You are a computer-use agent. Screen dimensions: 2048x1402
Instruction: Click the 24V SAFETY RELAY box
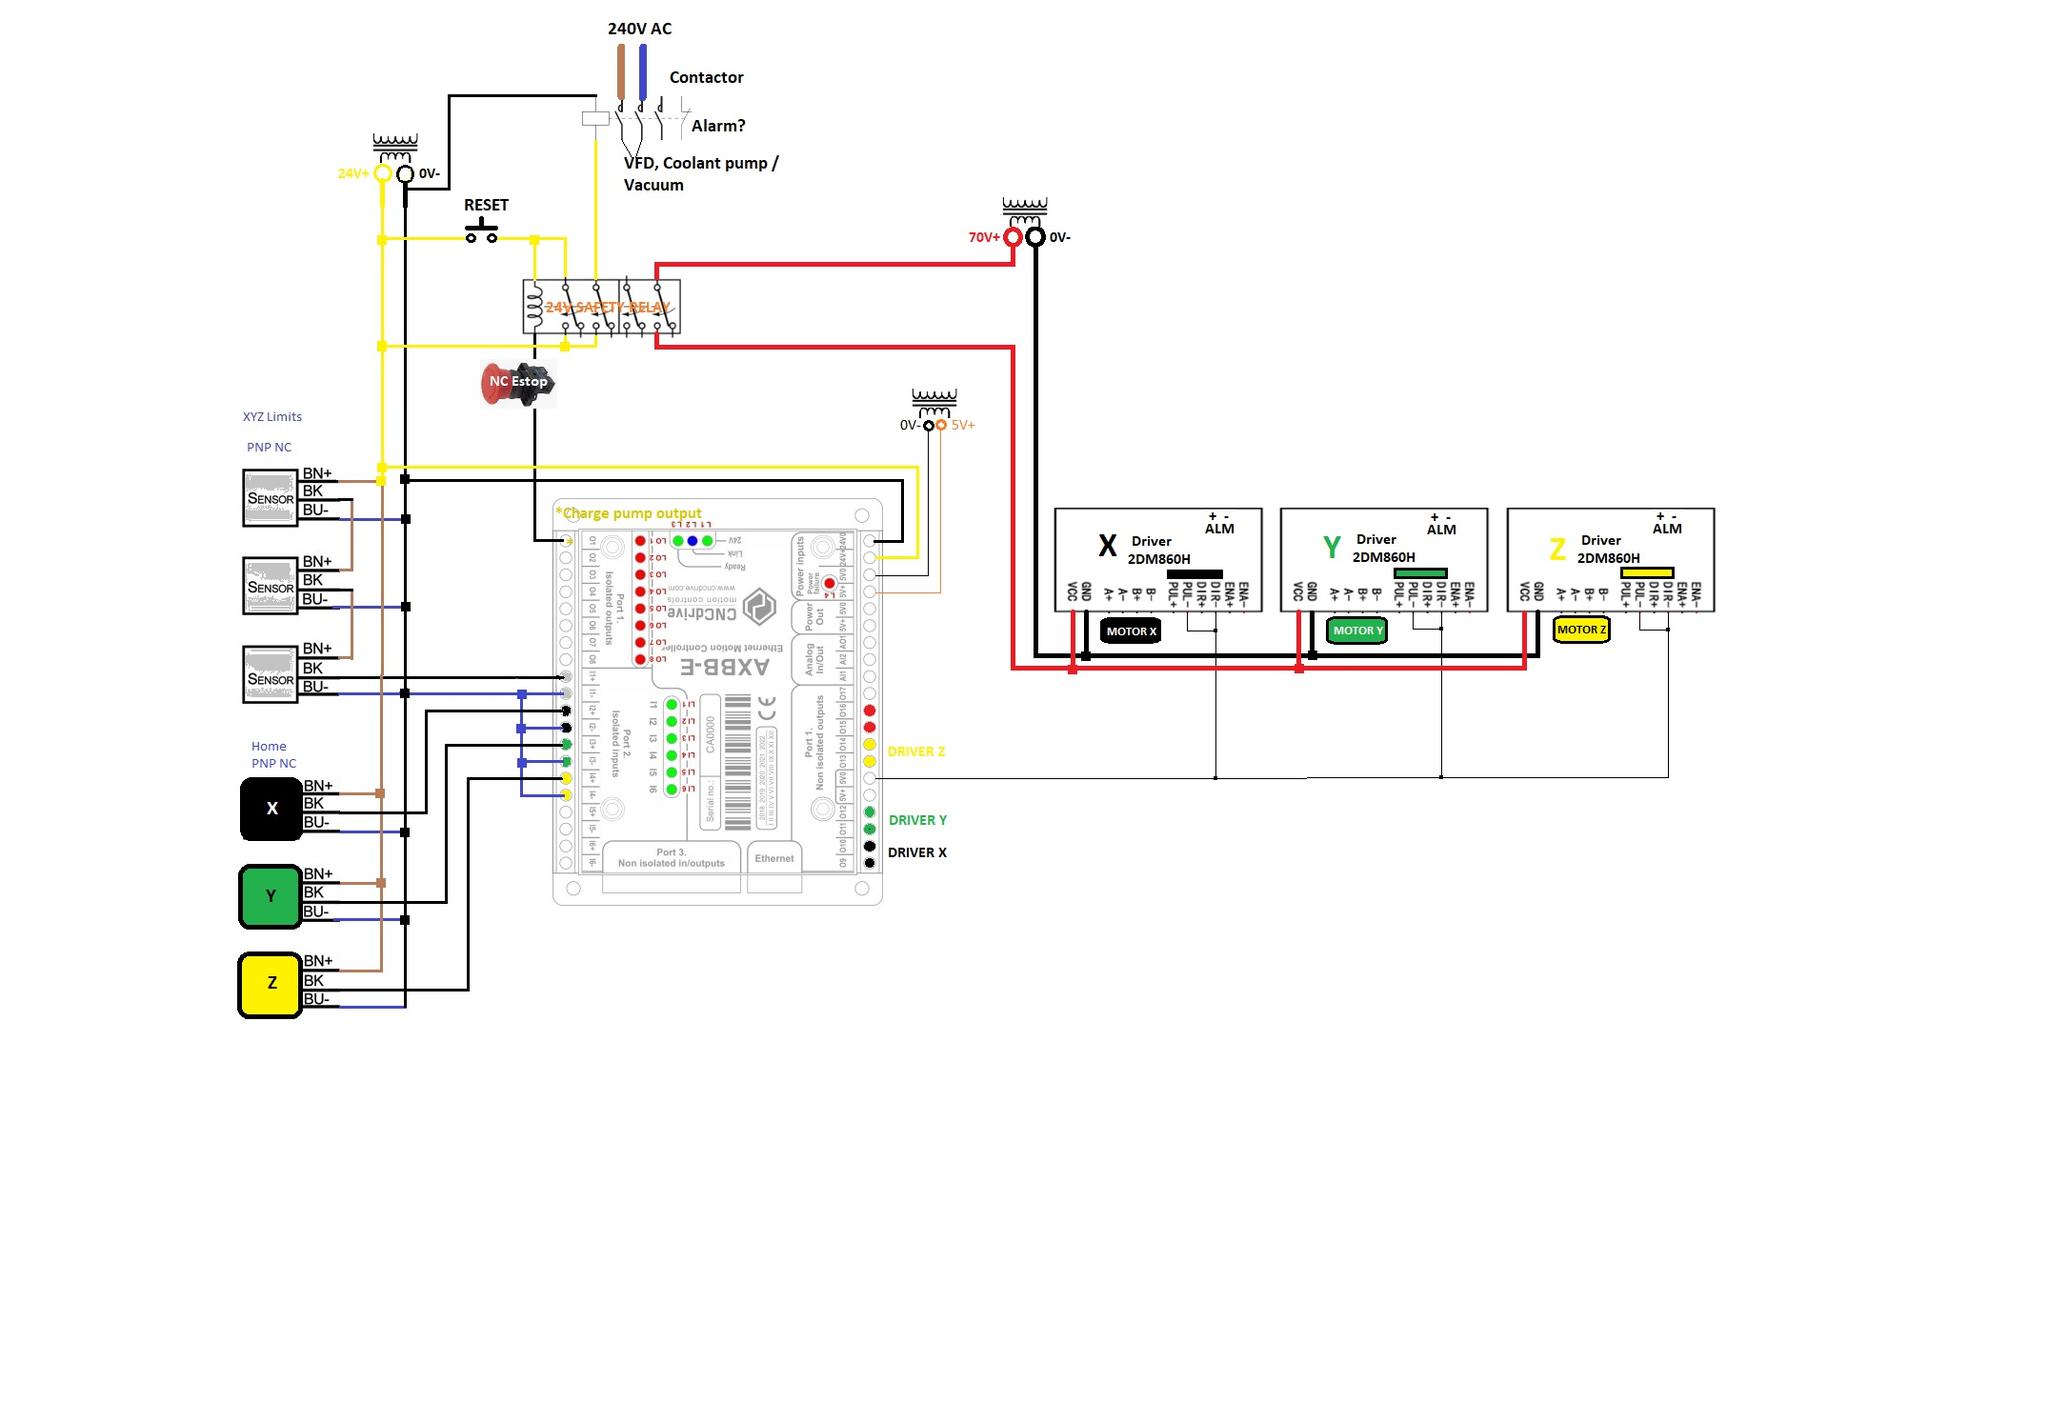(x=601, y=307)
